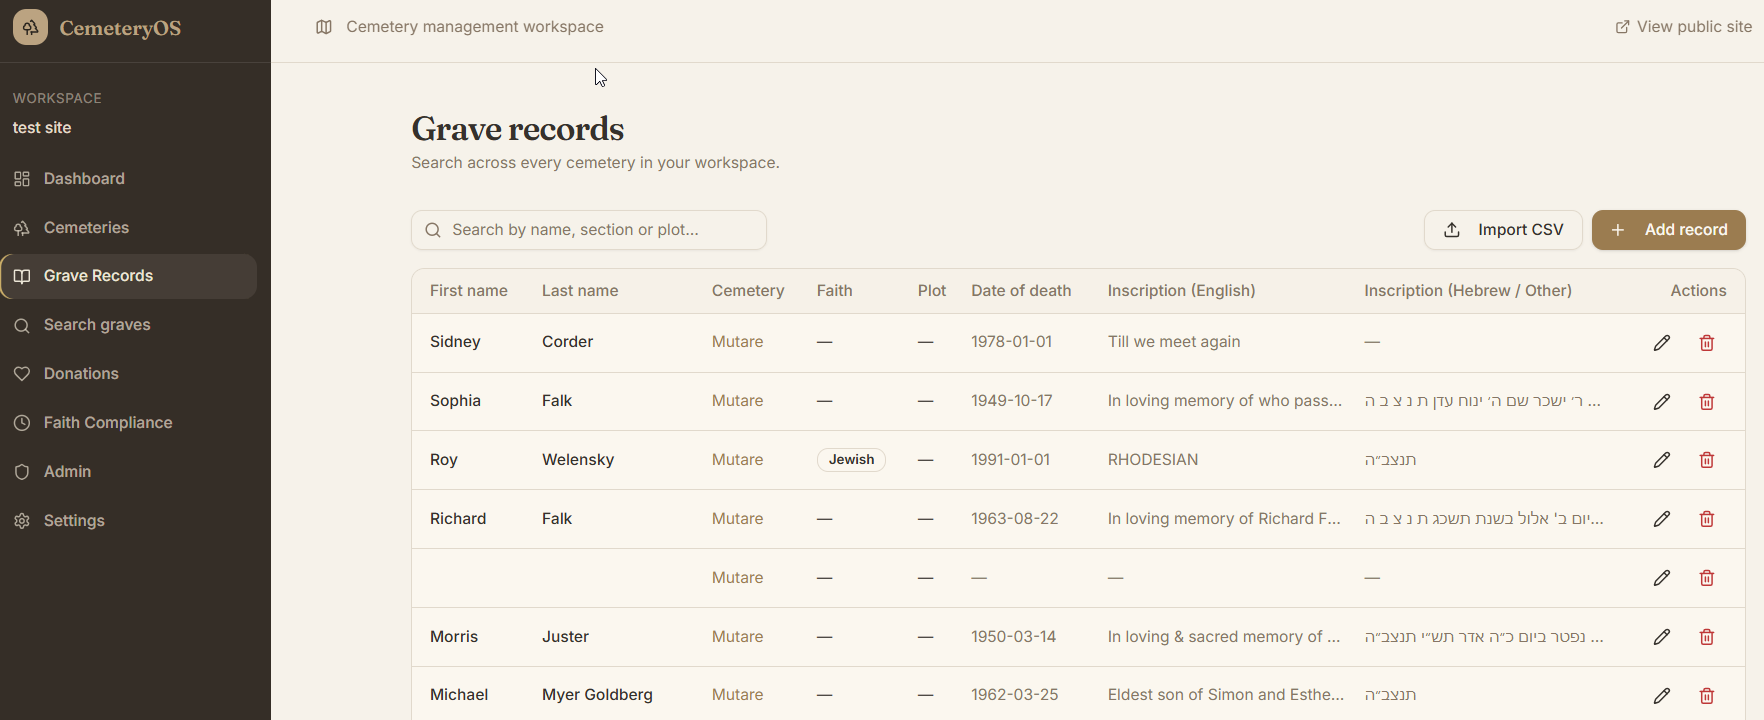
Task: Click the external link icon for public site
Action: (x=1622, y=27)
